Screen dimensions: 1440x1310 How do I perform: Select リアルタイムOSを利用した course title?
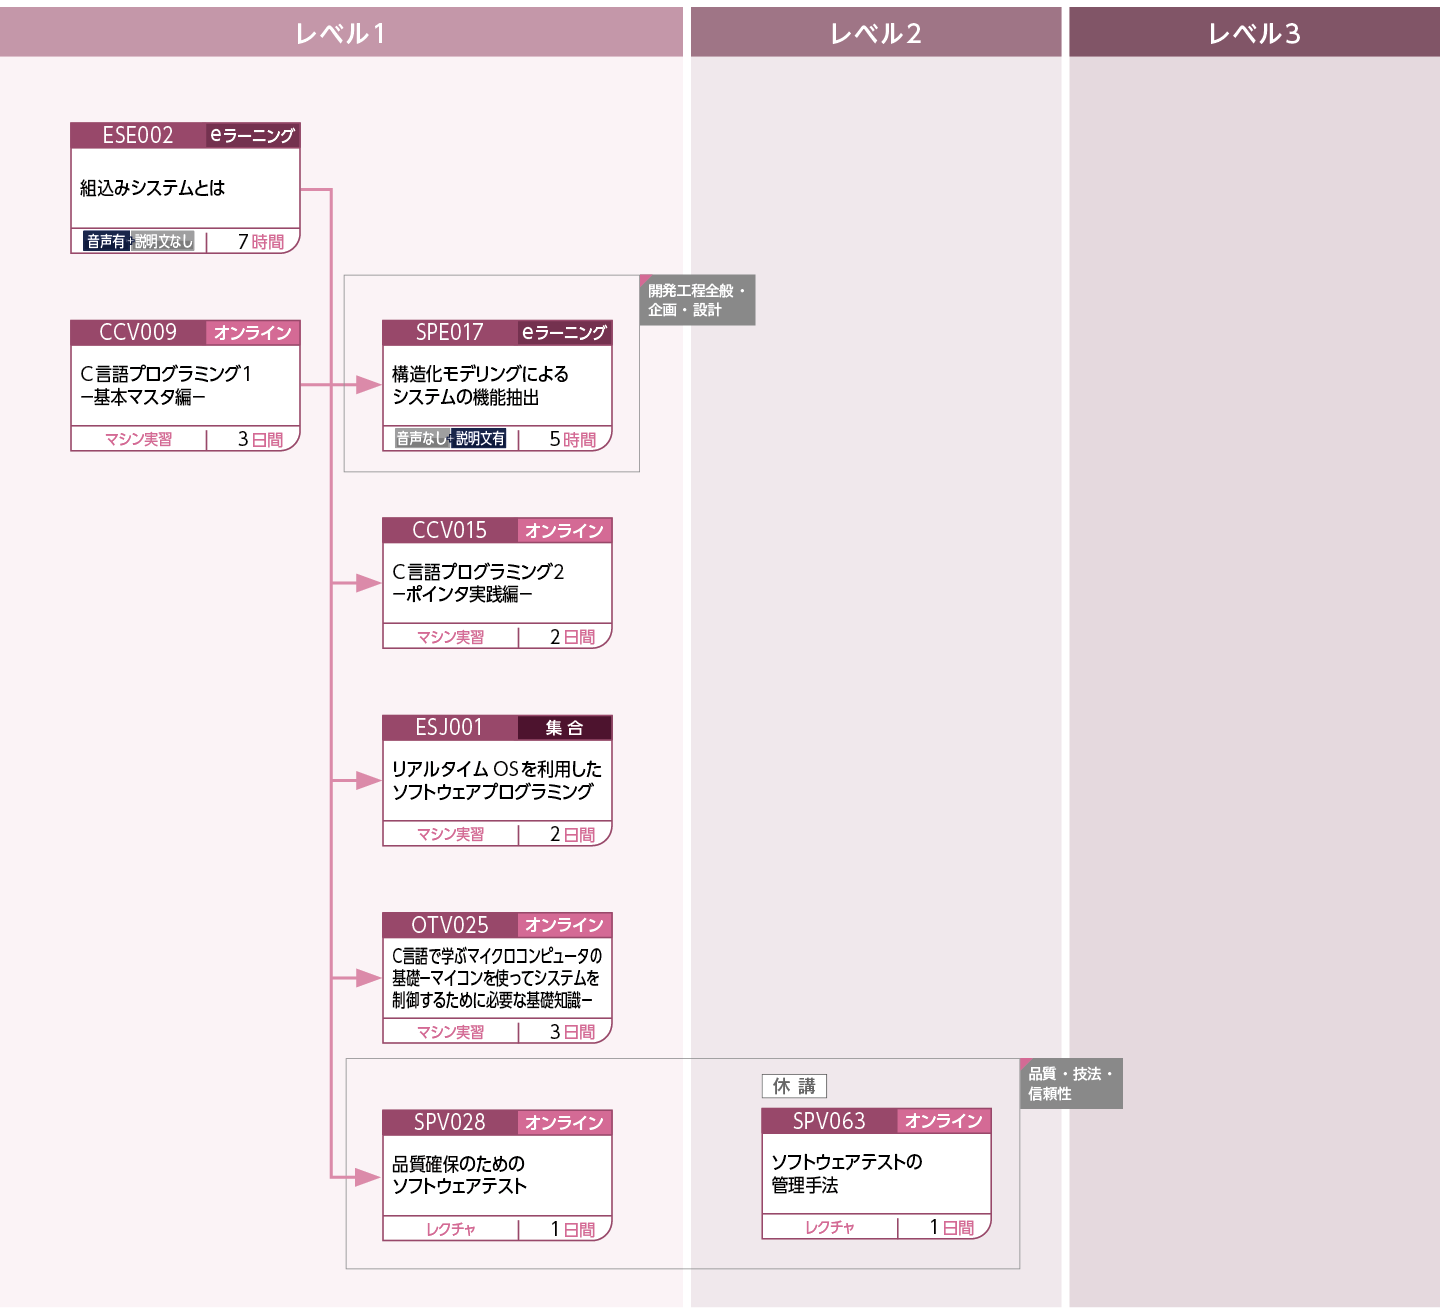coord(497,769)
